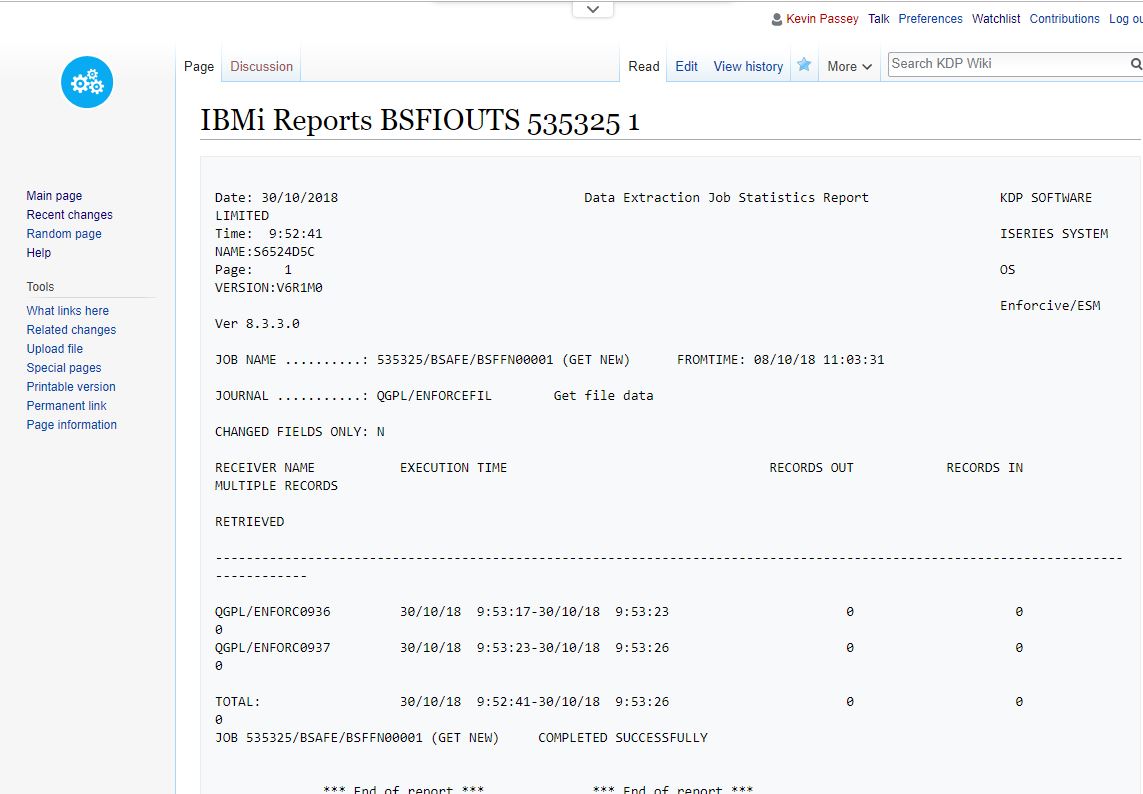The width and height of the screenshot is (1143, 794).
Task: Open the View history tab
Action: coord(748,66)
